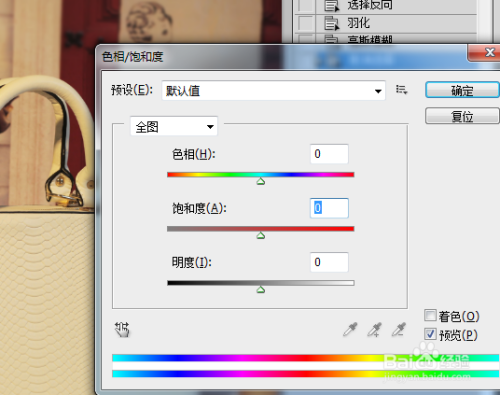The image size is (500, 395).
Task: Open the preset options menu icon
Action: 401,90
